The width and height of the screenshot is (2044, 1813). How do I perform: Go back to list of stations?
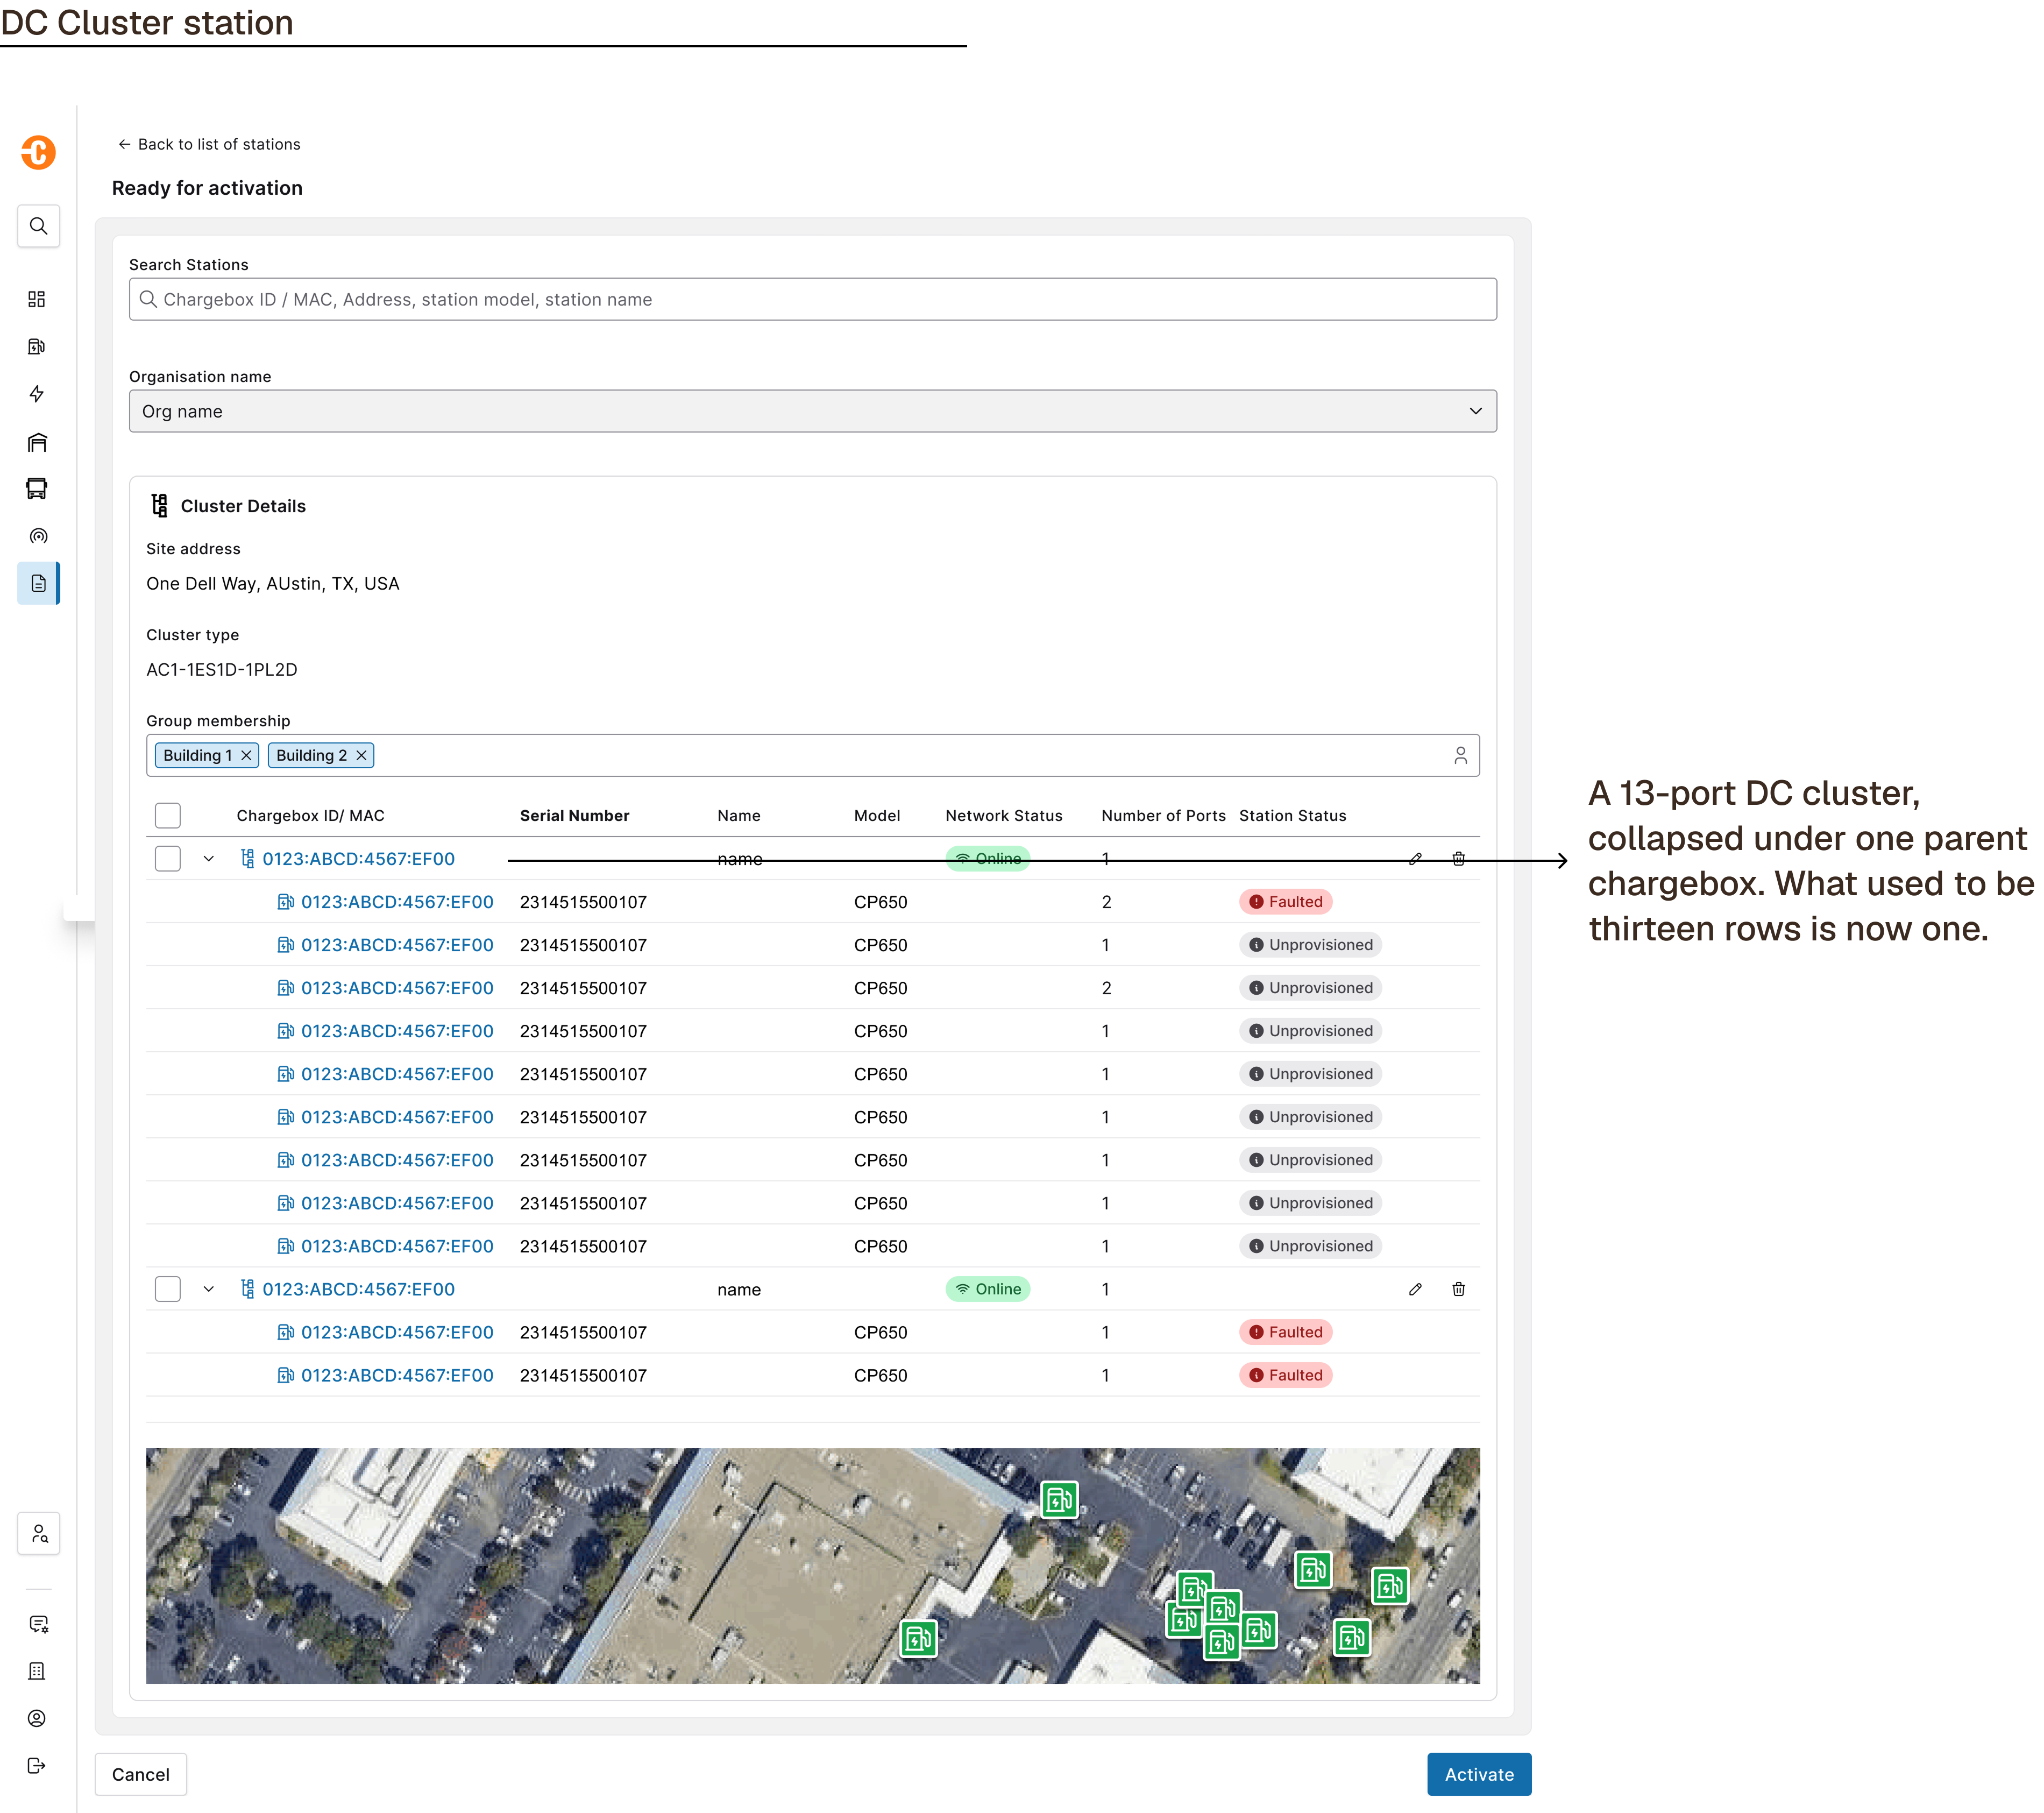(x=208, y=144)
